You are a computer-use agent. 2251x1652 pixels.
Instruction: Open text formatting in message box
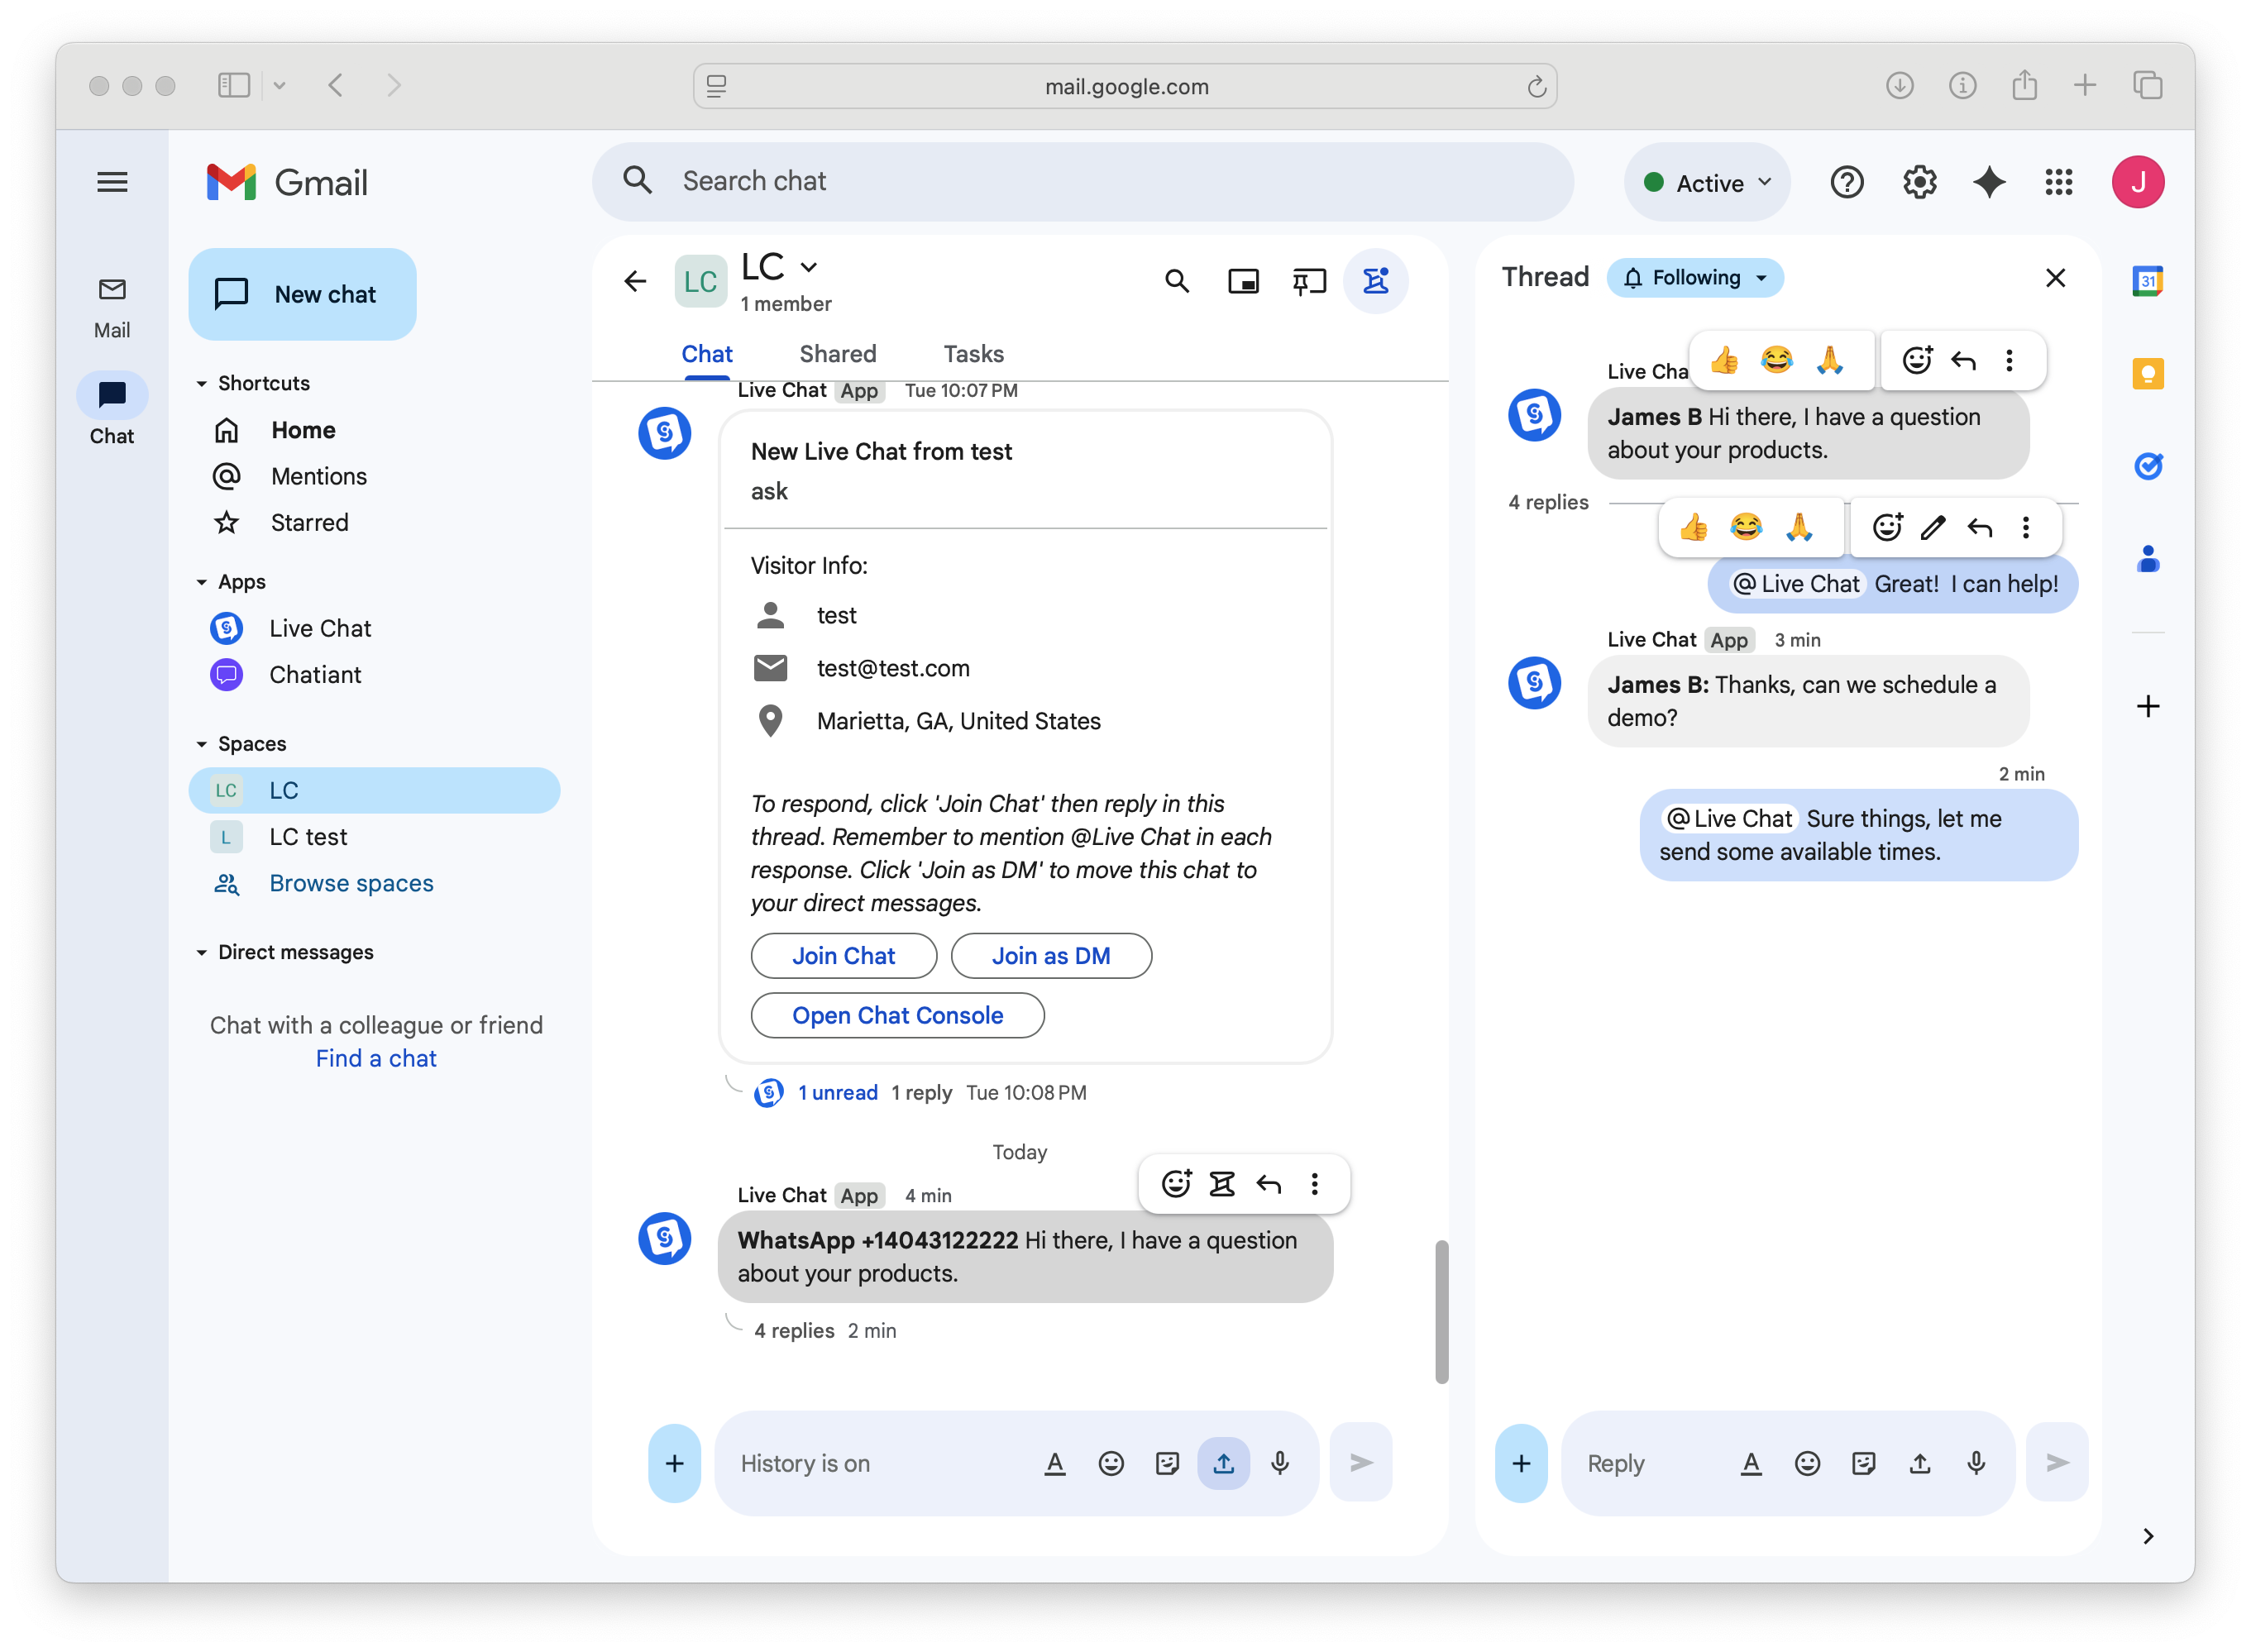point(1055,1463)
